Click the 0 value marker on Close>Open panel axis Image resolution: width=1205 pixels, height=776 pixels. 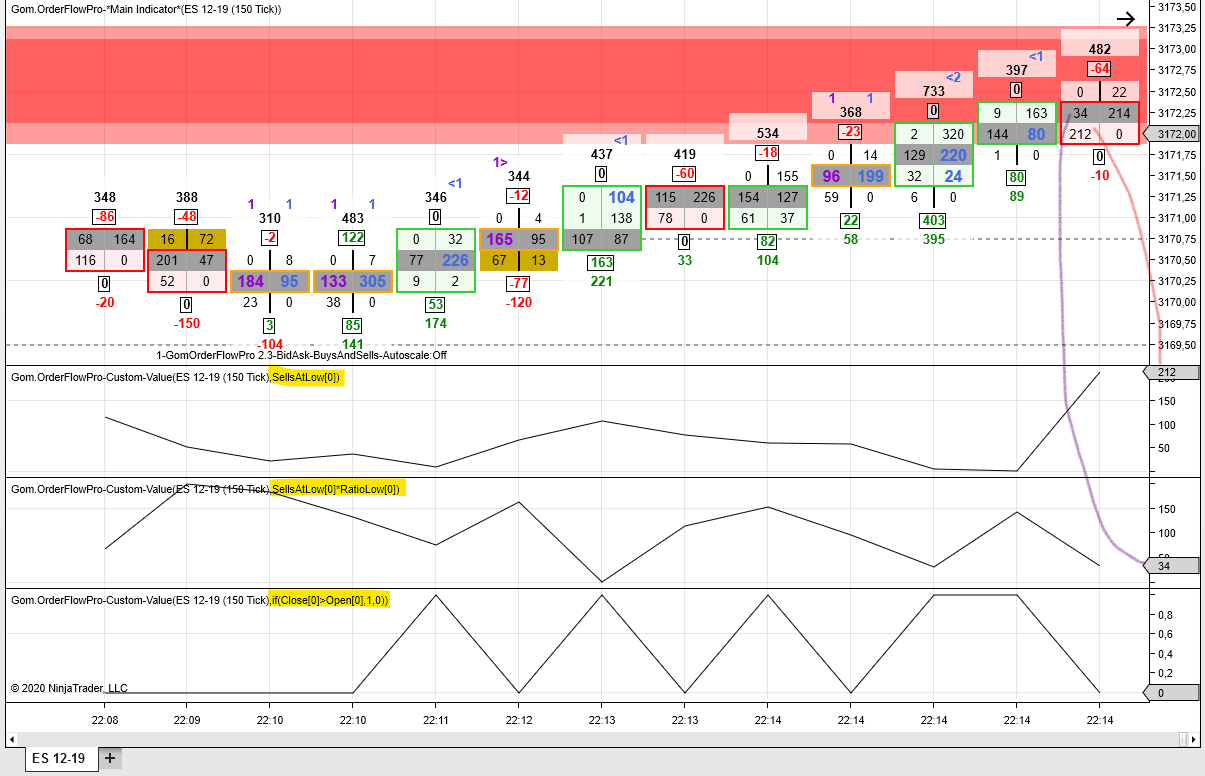pyautogui.click(x=1170, y=693)
